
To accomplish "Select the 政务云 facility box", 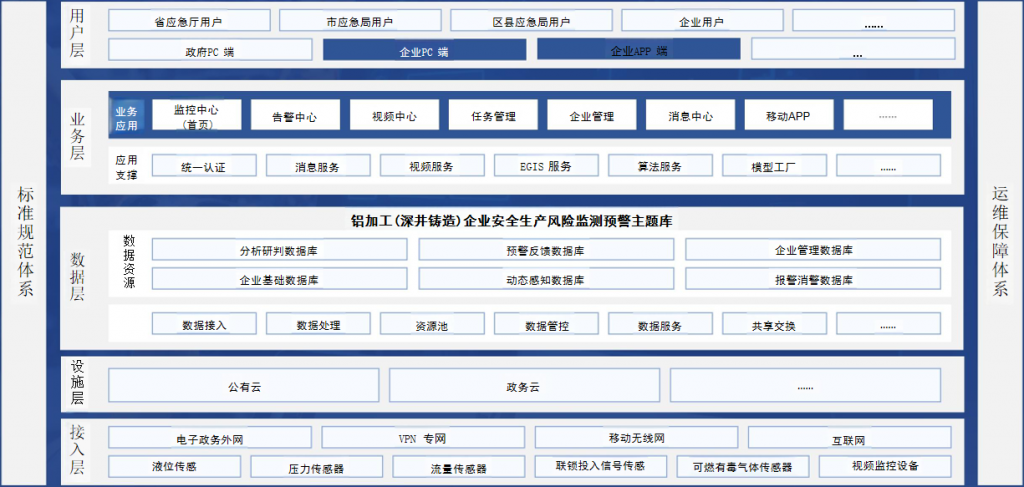I will point(523,385).
